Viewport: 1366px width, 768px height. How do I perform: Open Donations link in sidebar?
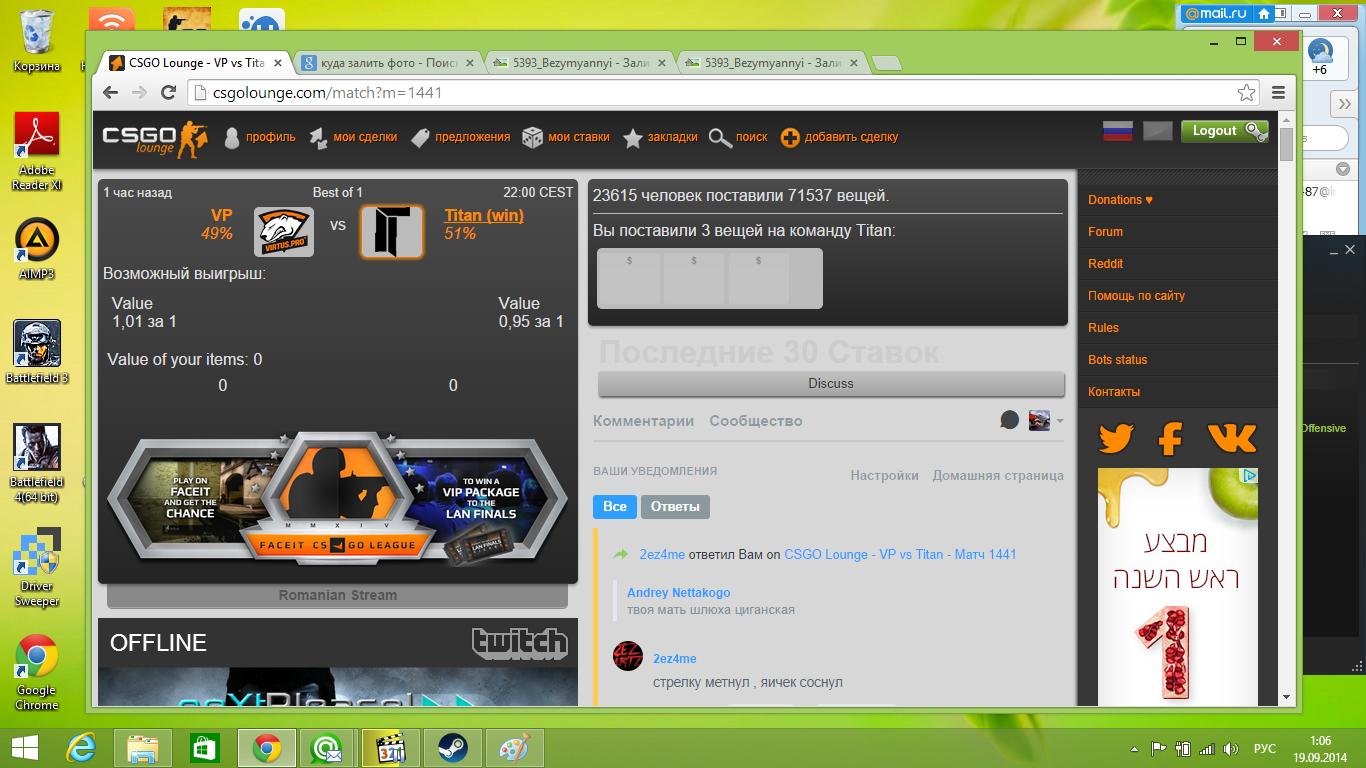(x=1120, y=200)
